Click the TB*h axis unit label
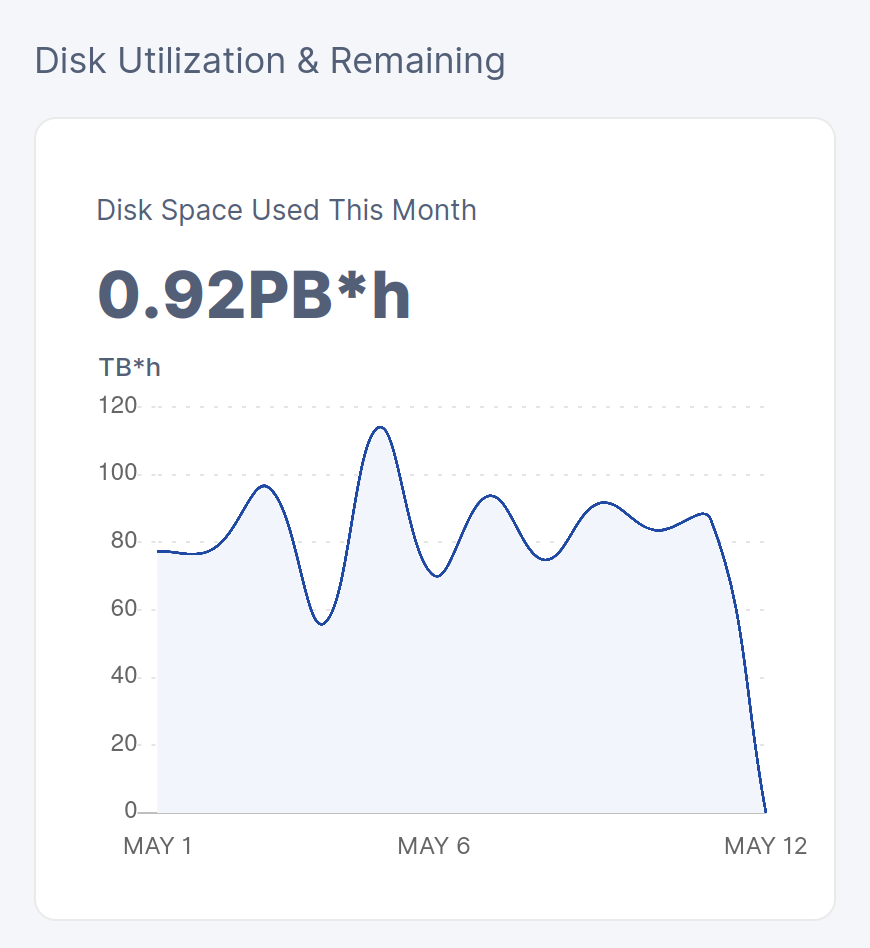 point(129,367)
